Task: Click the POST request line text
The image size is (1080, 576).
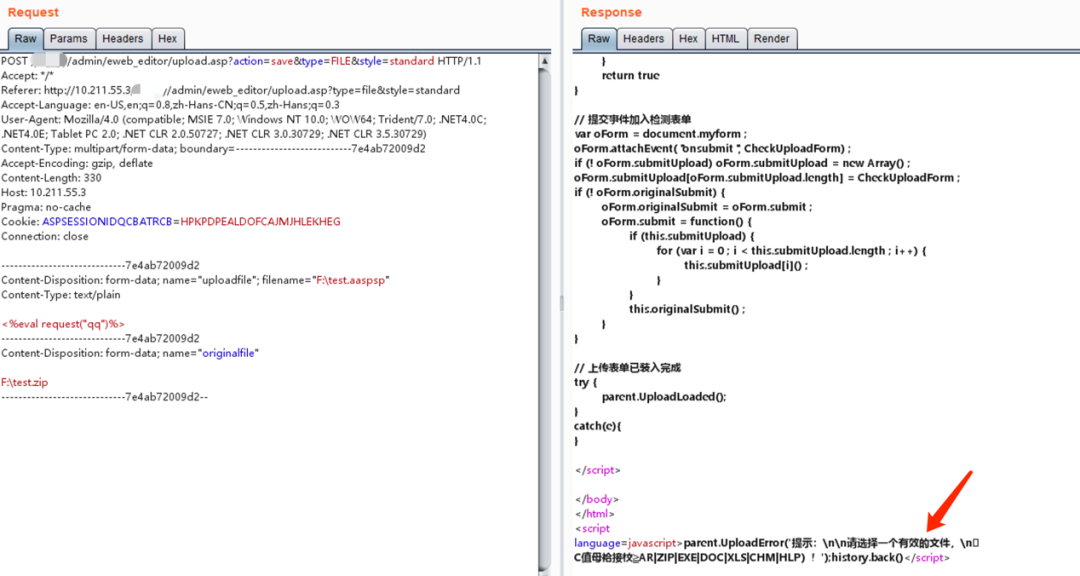Action: click(x=241, y=61)
